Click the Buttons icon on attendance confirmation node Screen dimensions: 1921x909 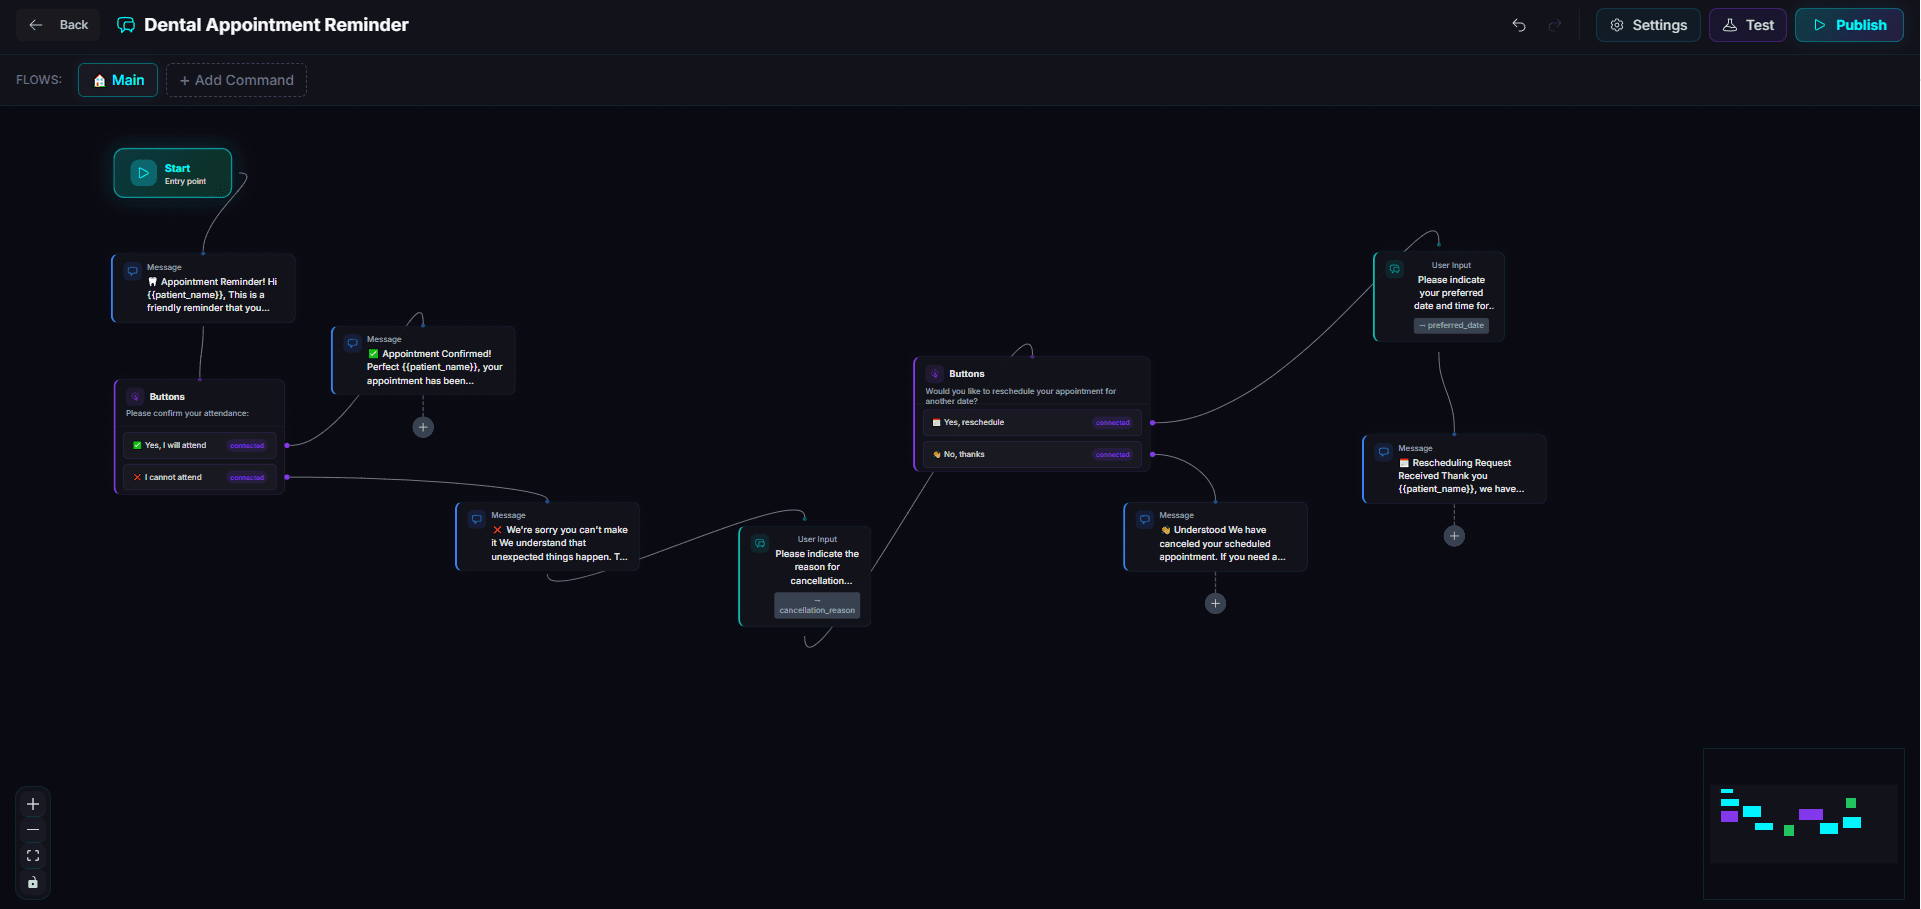coord(137,397)
